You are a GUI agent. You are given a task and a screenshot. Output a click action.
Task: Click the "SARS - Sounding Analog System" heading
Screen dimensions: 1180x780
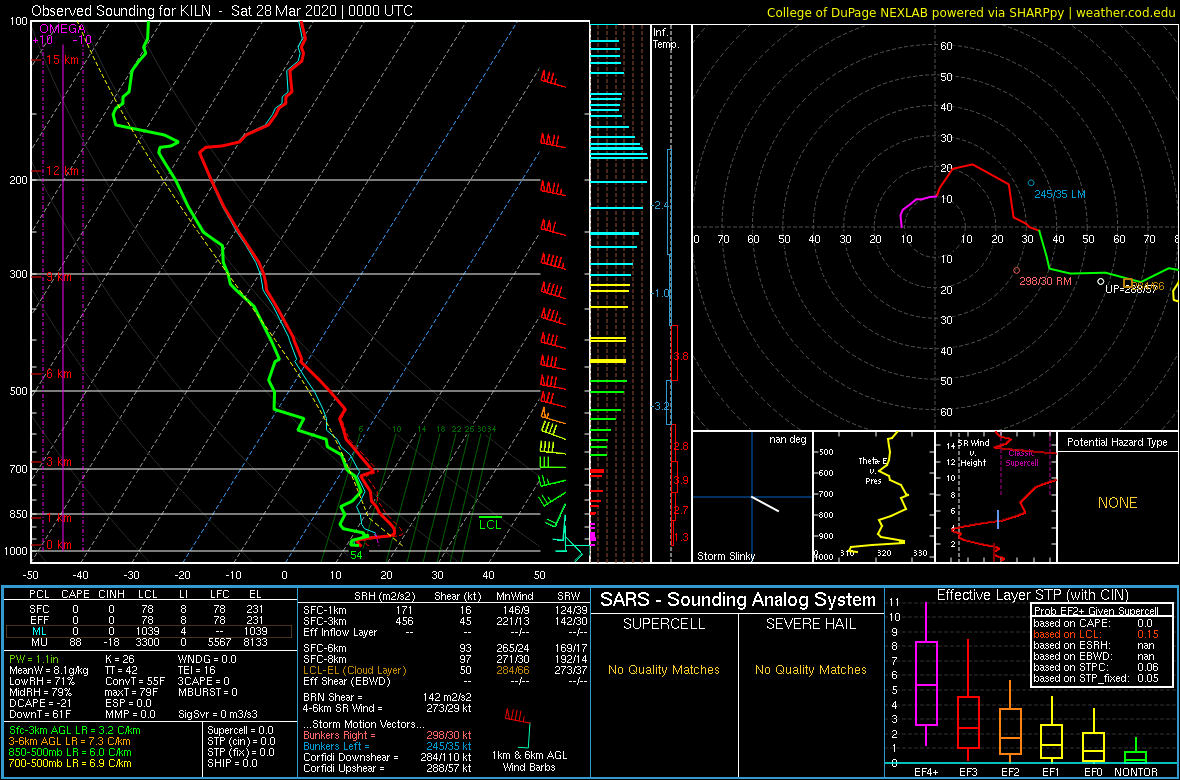(x=738, y=600)
